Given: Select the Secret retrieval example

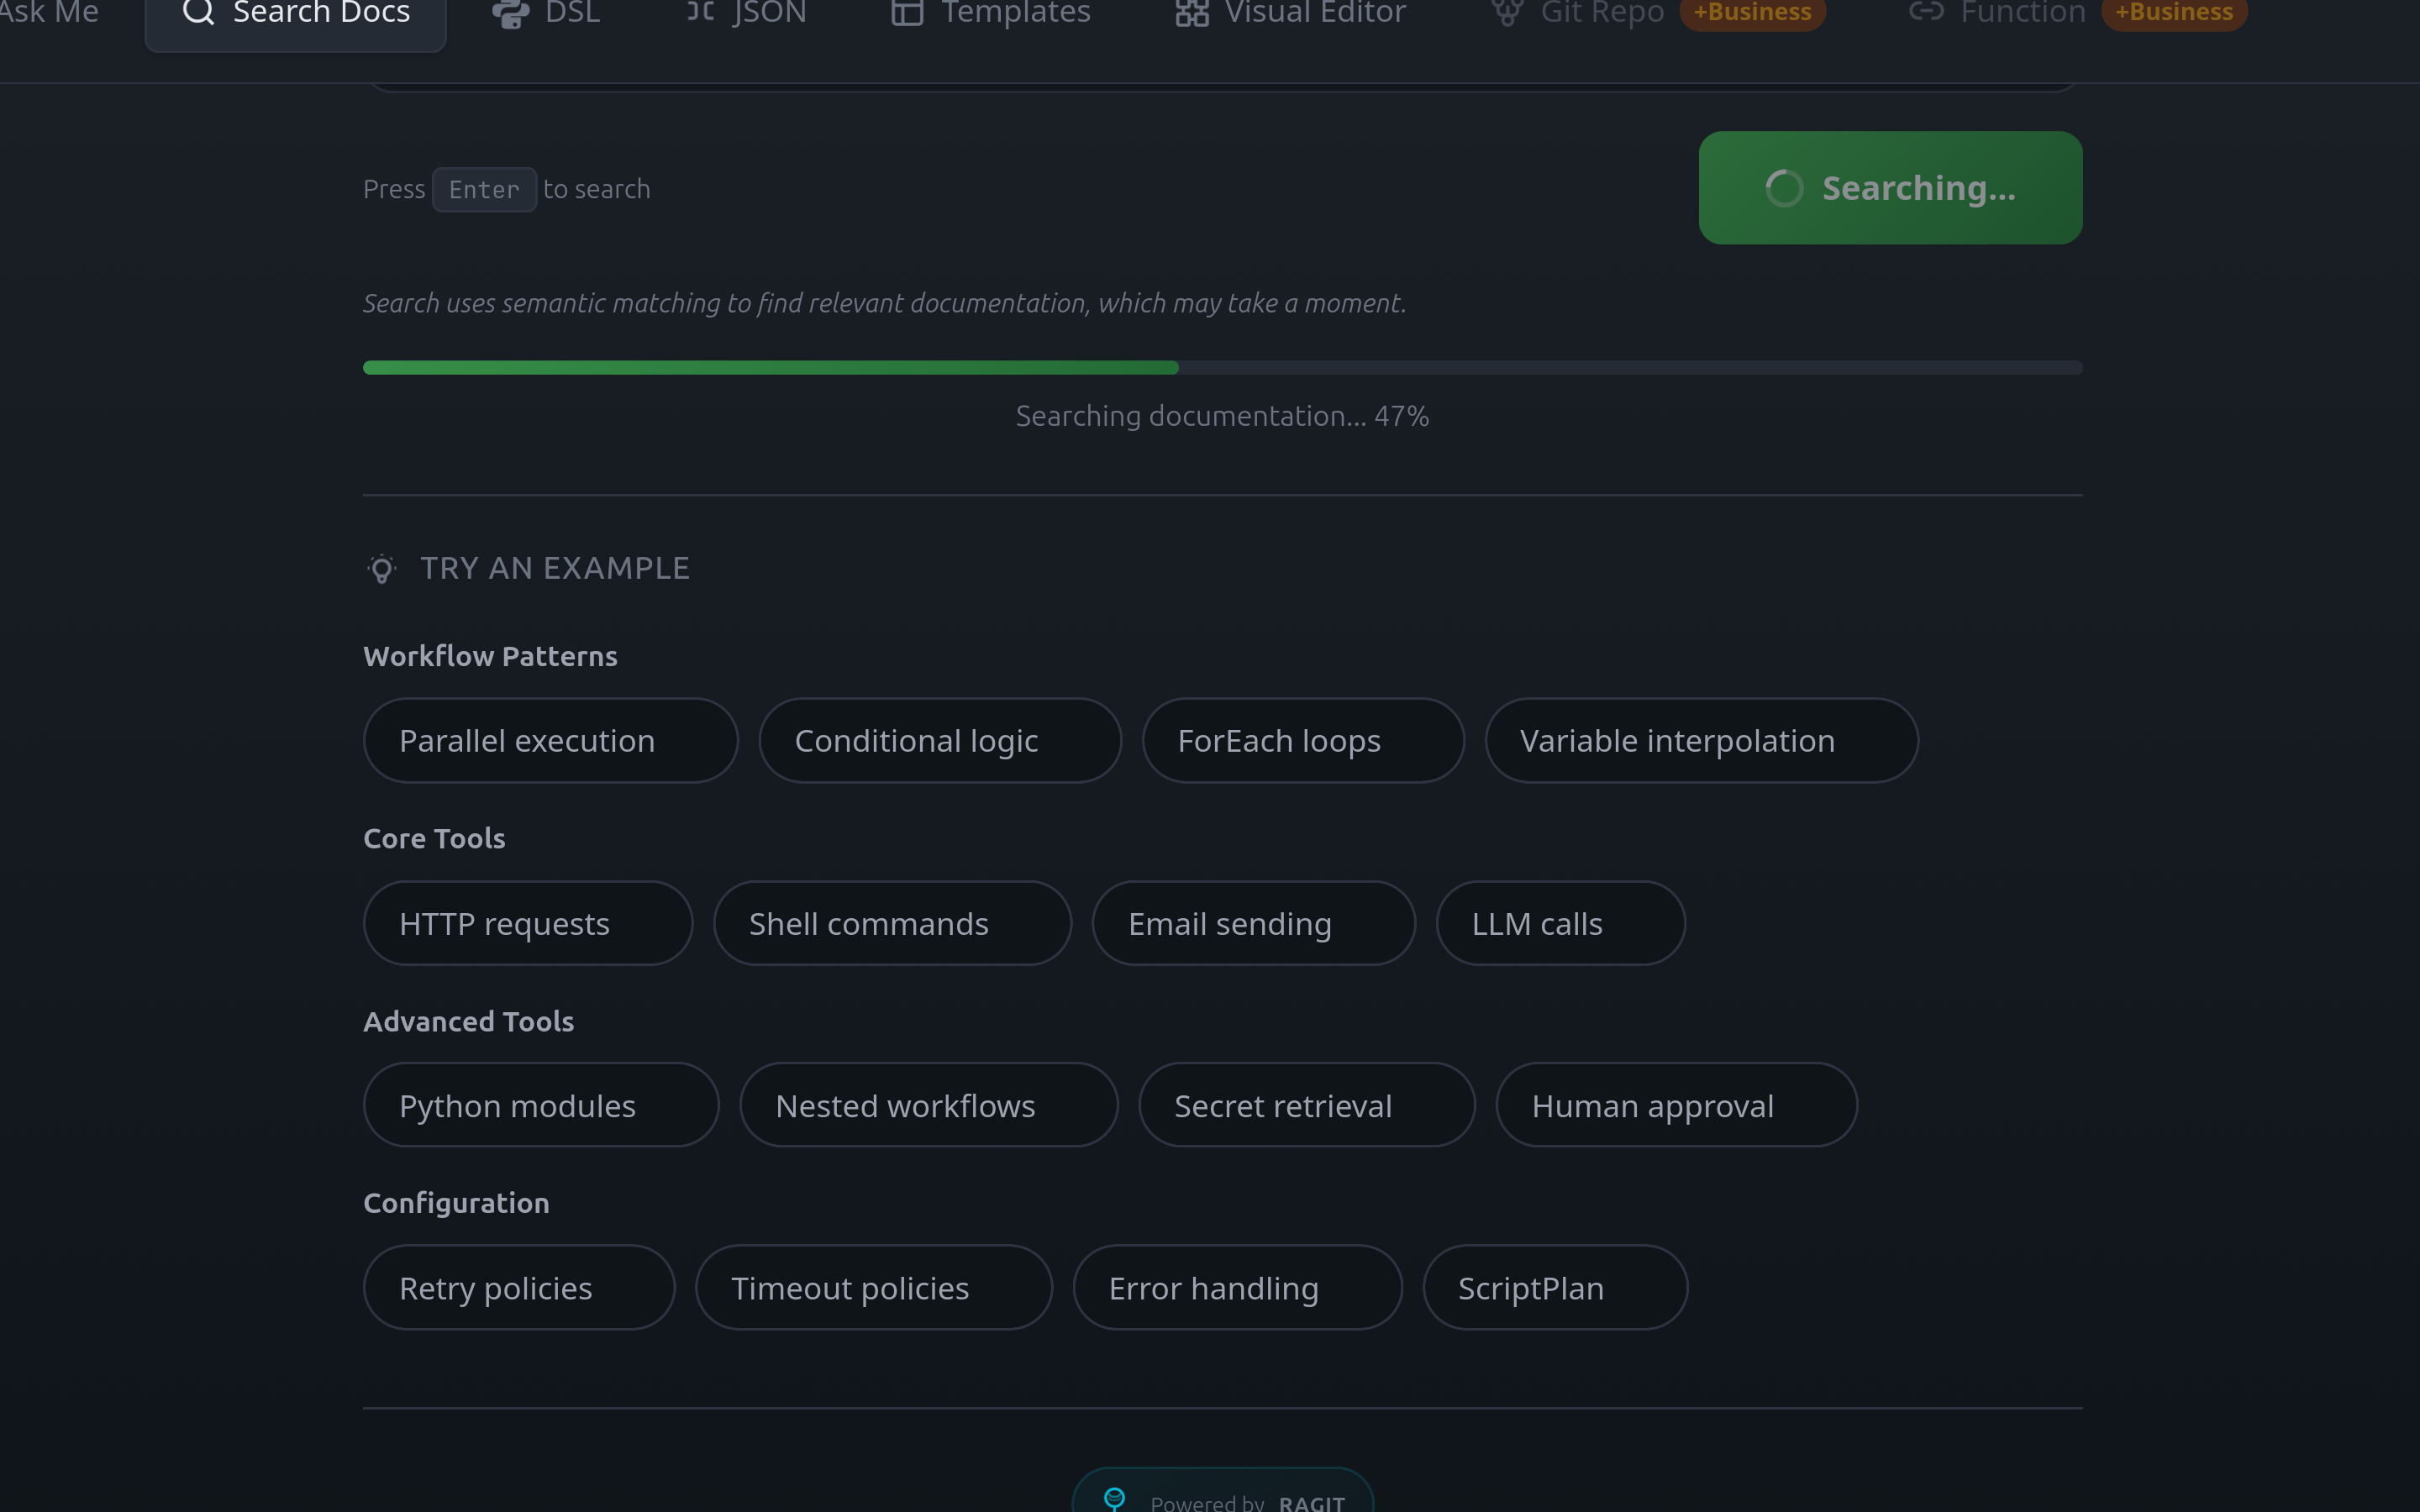Looking at the screenshot, I should [x=1306, y=1106].
